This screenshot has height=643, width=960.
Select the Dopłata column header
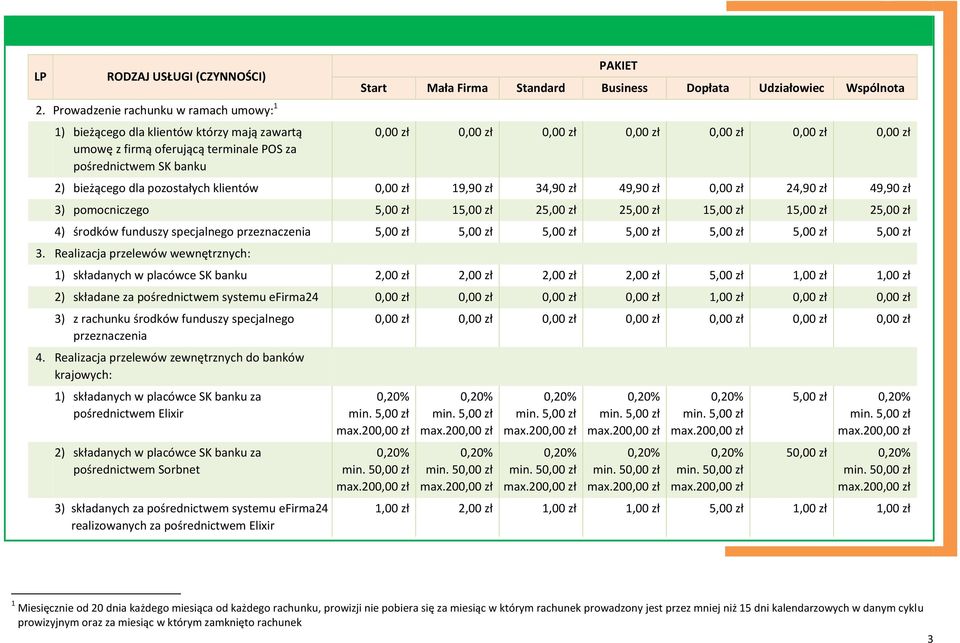708,88
